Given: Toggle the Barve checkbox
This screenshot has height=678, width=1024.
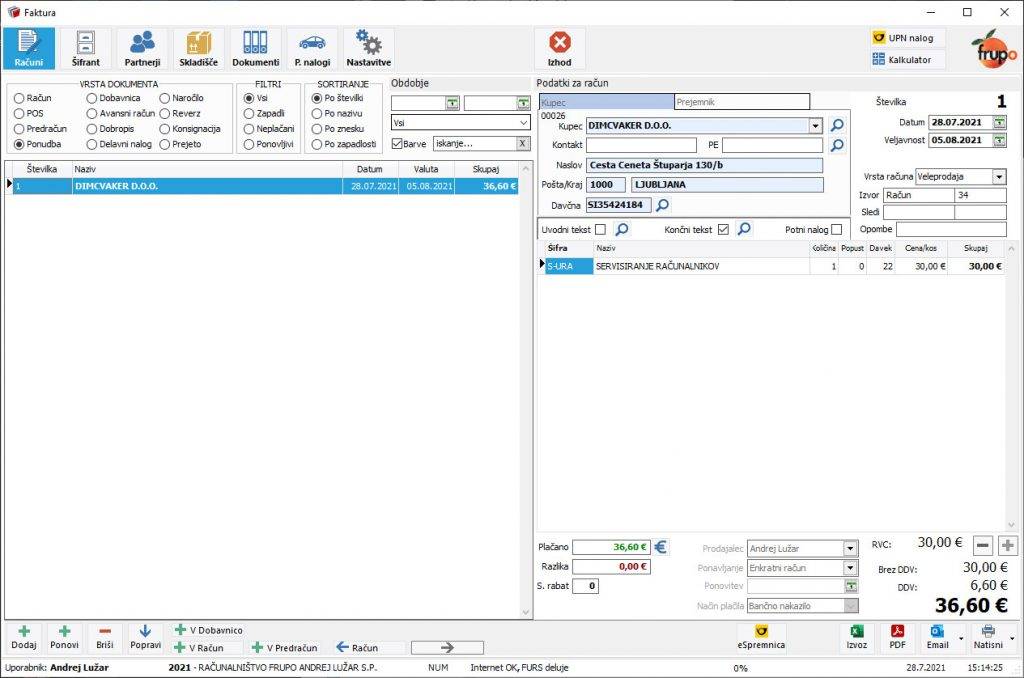Looking at the screenshot, I should (x=397, y=144).
